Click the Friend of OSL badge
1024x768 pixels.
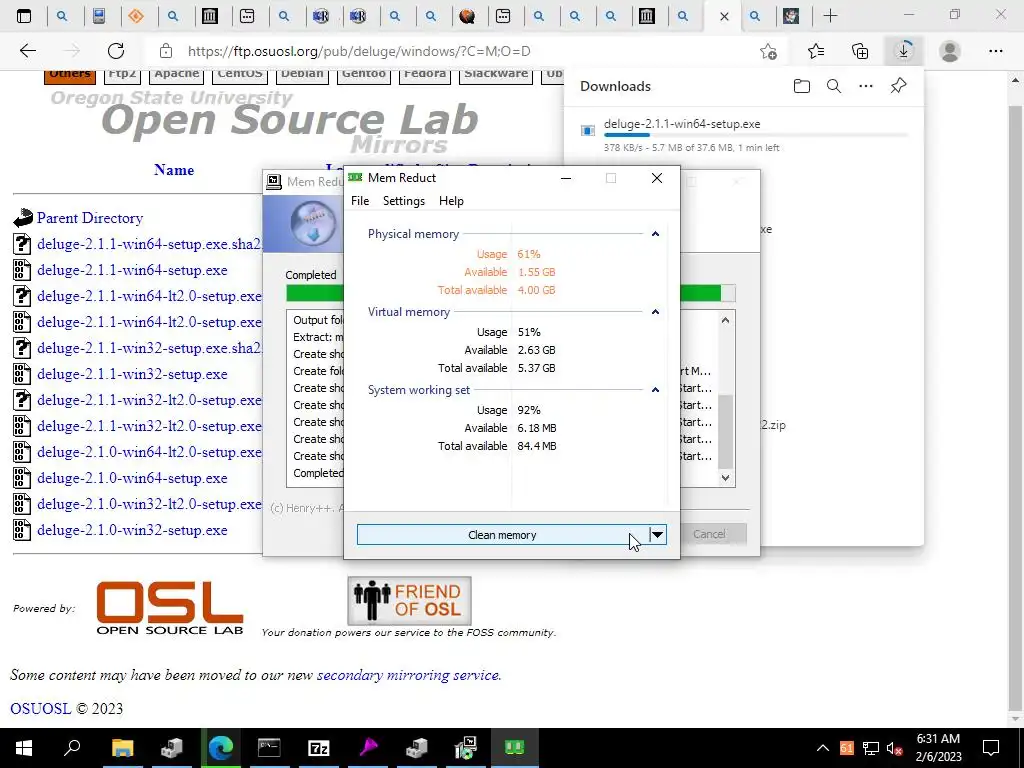409,601
